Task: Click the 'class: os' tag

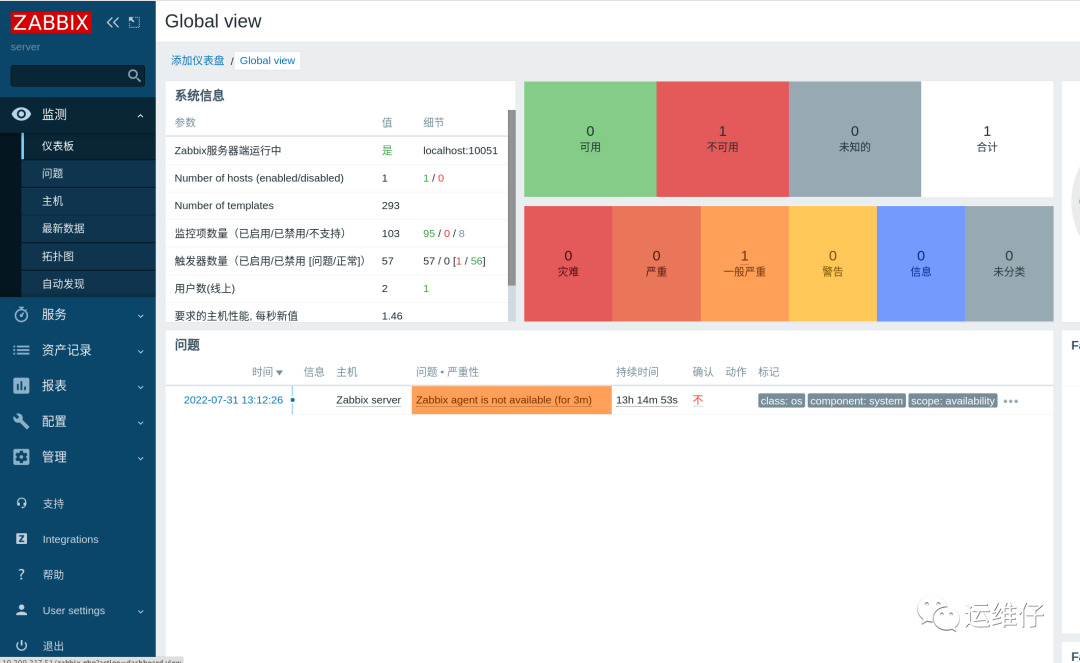Action: 781,401
